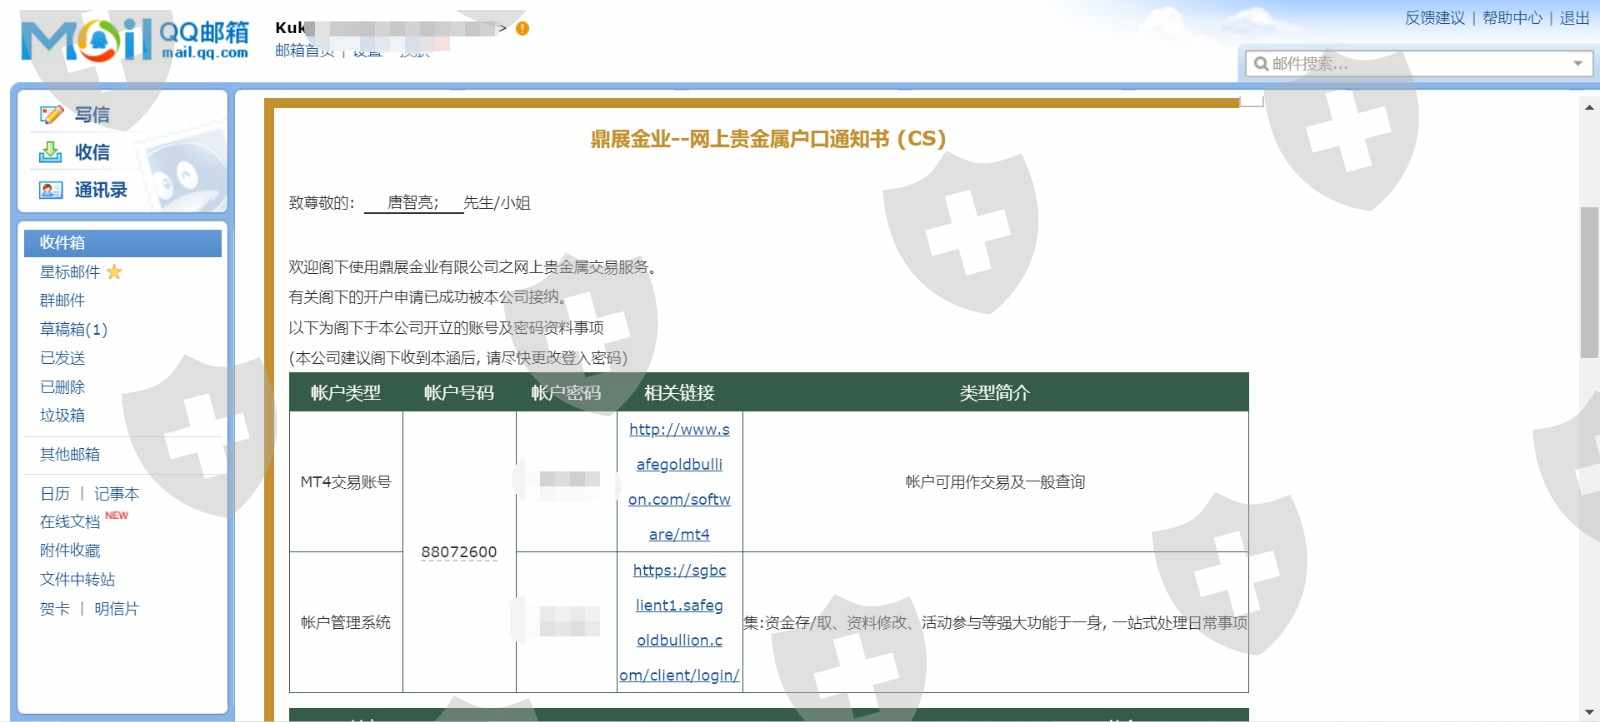
Task: Click the 帐户管理系统 cell
Action: (346, 623)
